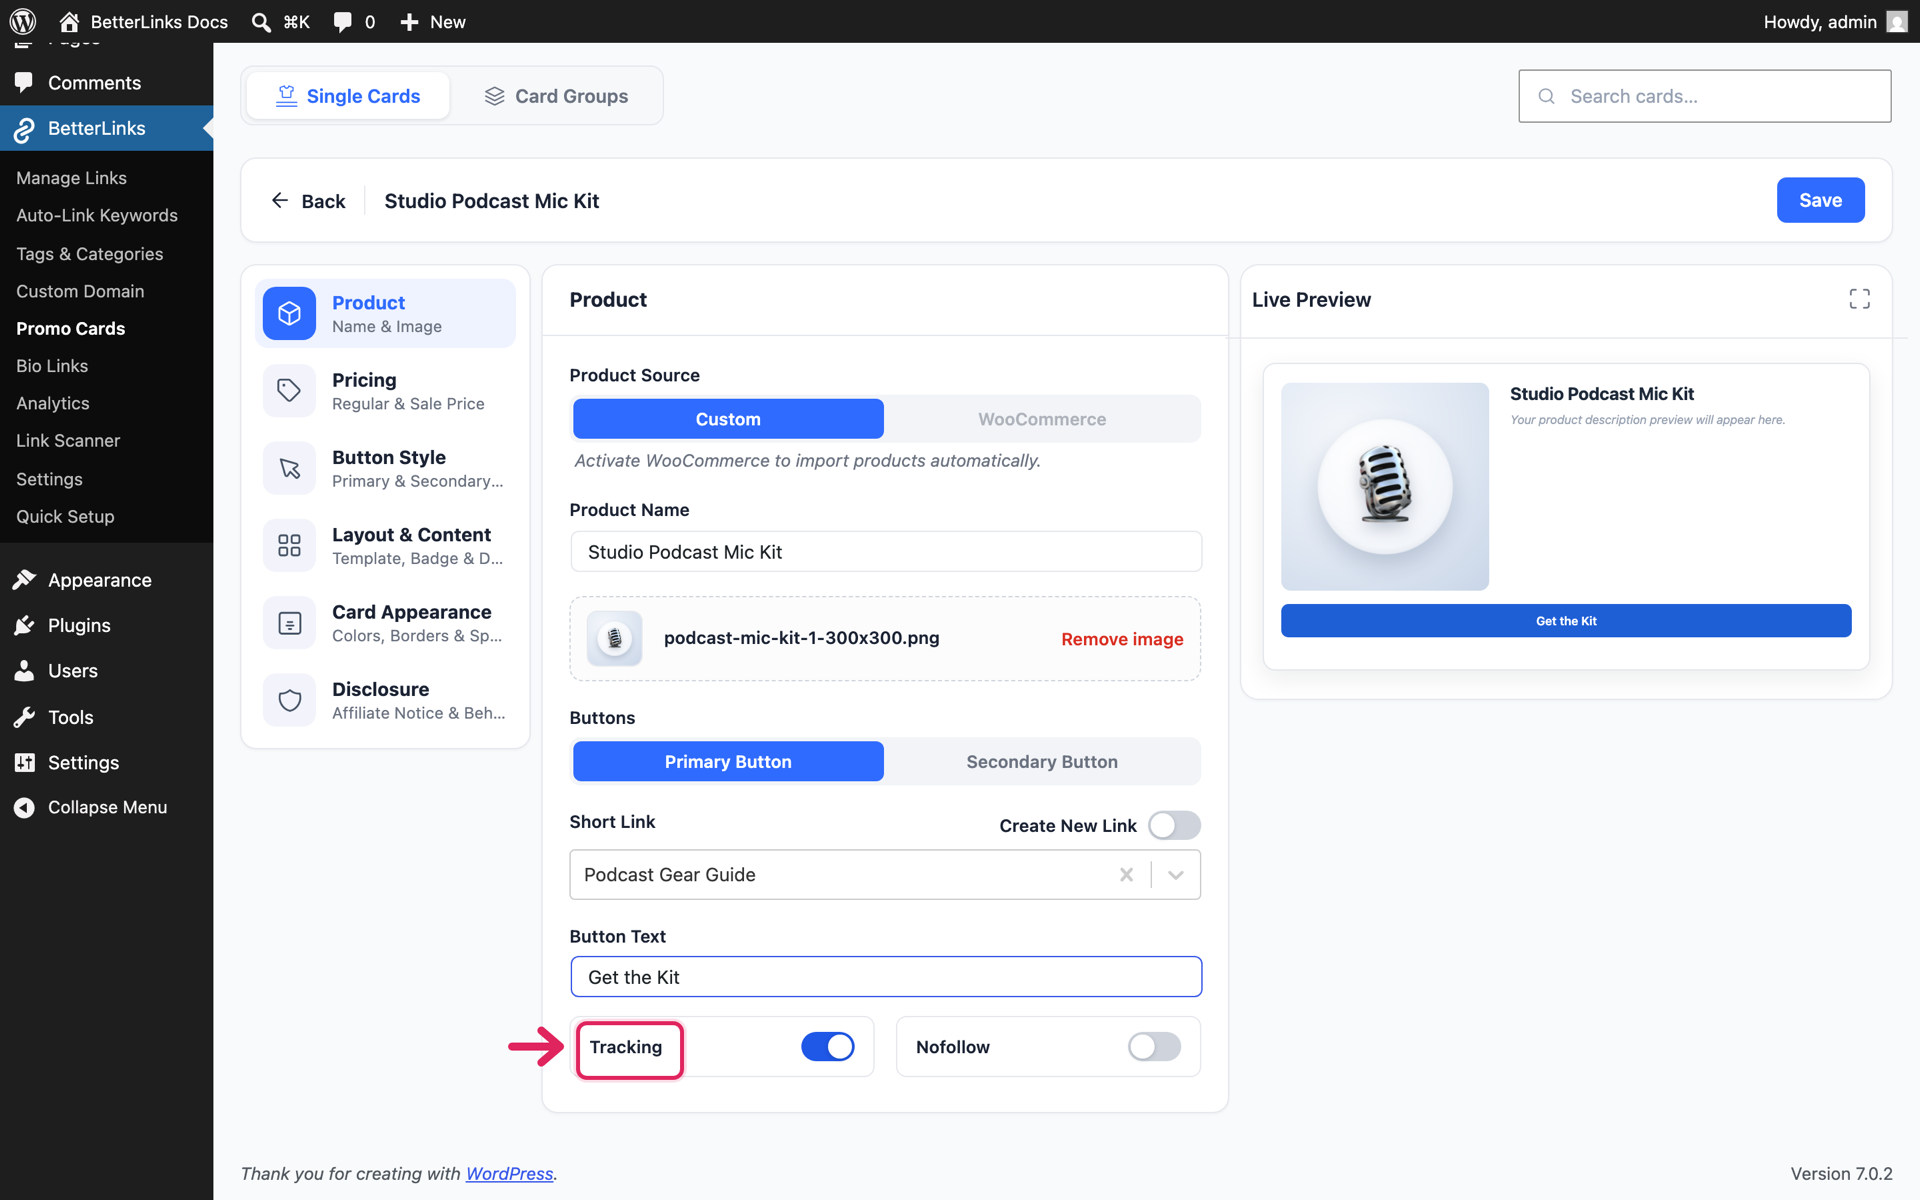Click the uploaded mic image thumbnail
This screenshot has height=1200, width=1920.
[614, 638]
